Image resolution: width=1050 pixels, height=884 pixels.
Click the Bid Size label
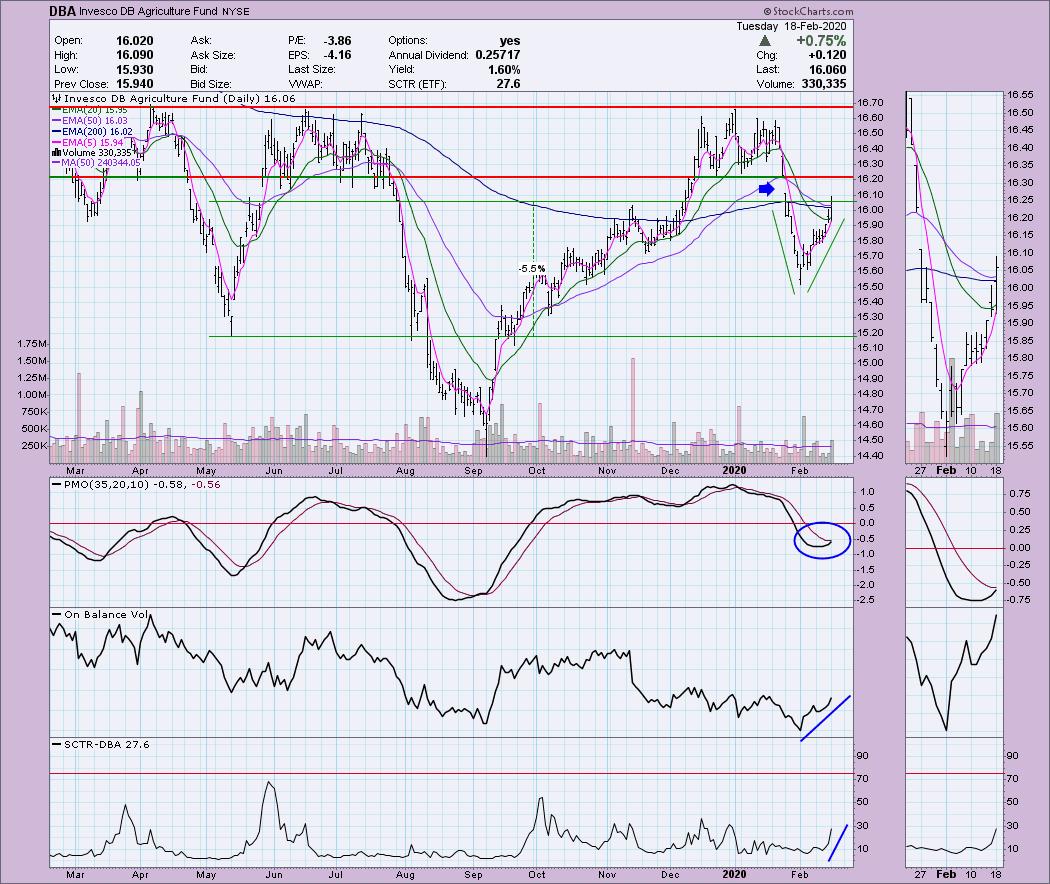point(211,84)
